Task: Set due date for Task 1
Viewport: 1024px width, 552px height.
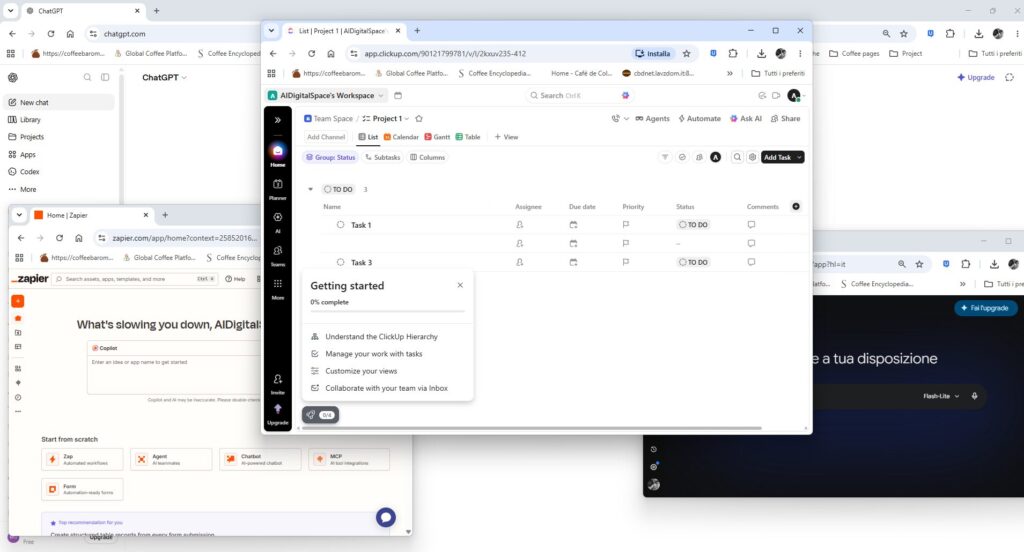Action: 573,225
